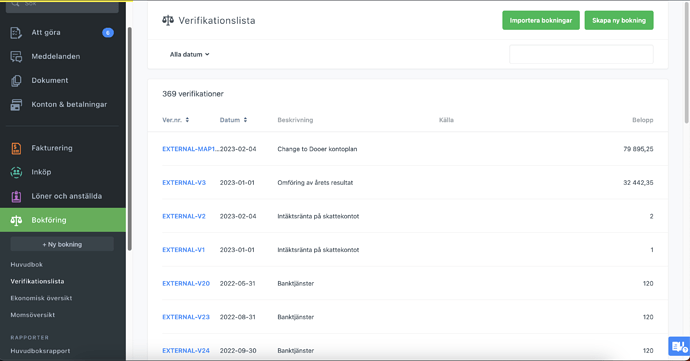This screenshot has width=690, height=361.
Task: Click the Källa column header
Action: 446,120
